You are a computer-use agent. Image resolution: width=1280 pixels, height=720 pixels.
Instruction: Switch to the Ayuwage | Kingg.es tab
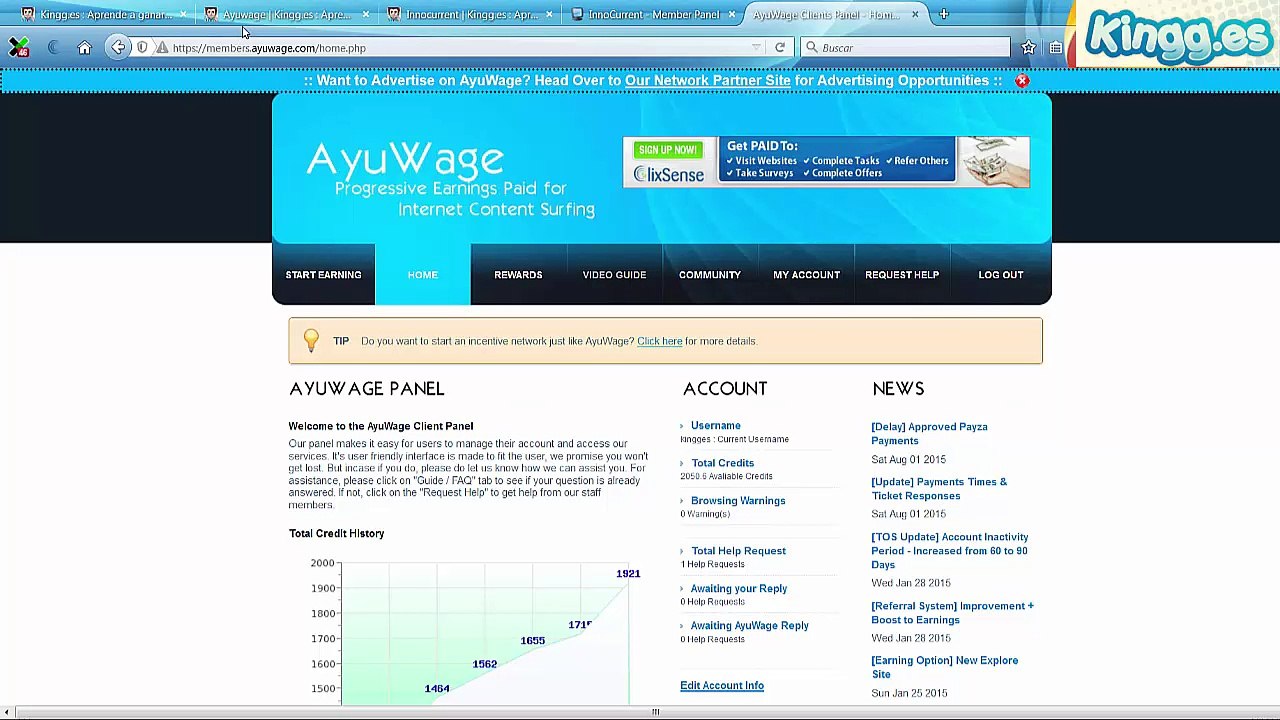click(x=285, y=14)
